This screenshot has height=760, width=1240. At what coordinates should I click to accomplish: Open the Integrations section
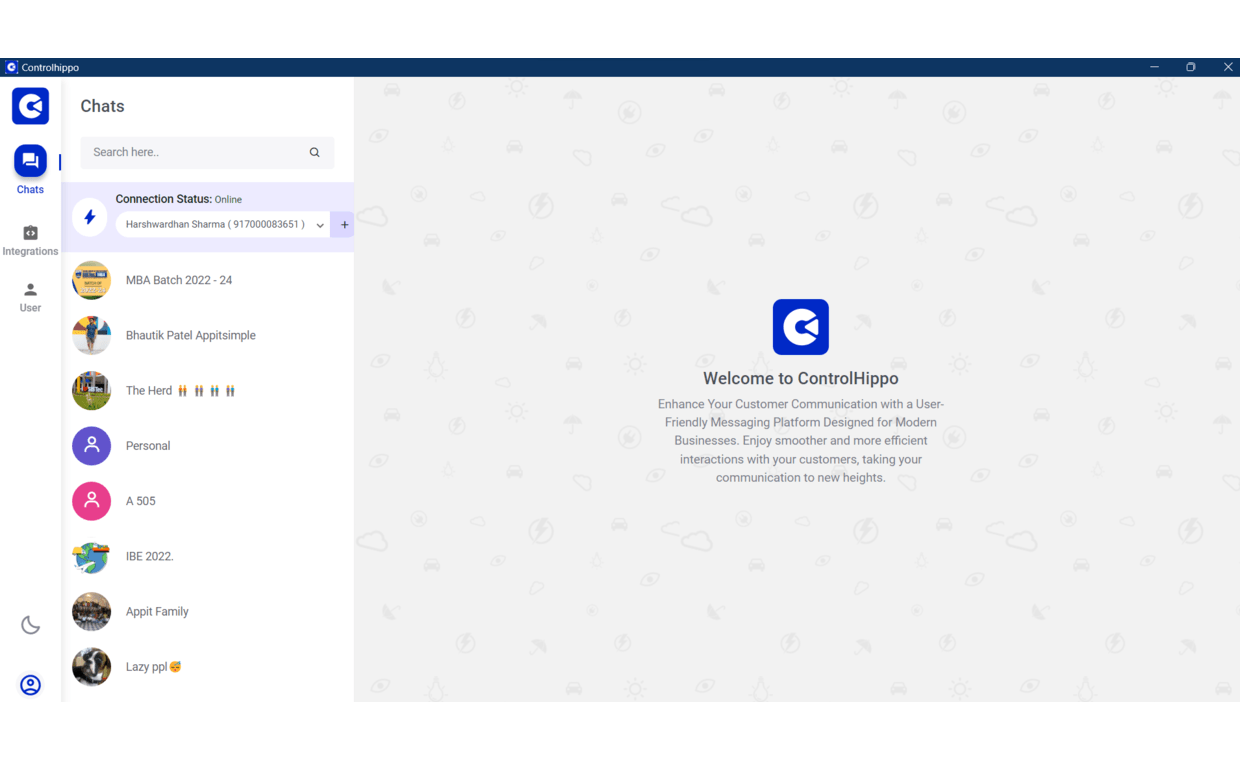pyautogui.click(x=30, y=240)
